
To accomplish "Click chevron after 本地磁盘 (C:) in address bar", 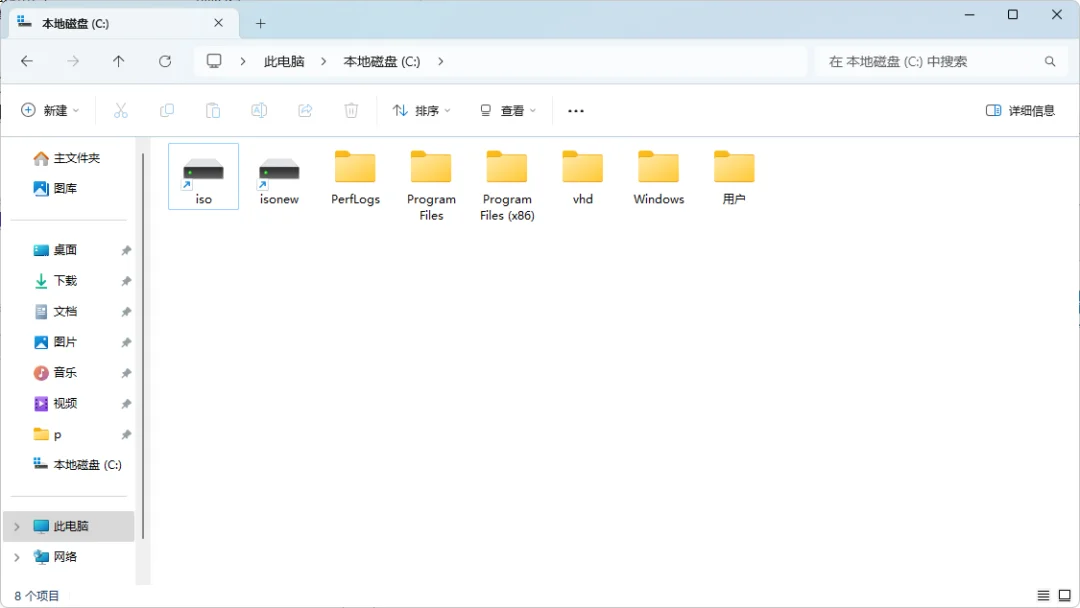I will [x=441, y=61].
